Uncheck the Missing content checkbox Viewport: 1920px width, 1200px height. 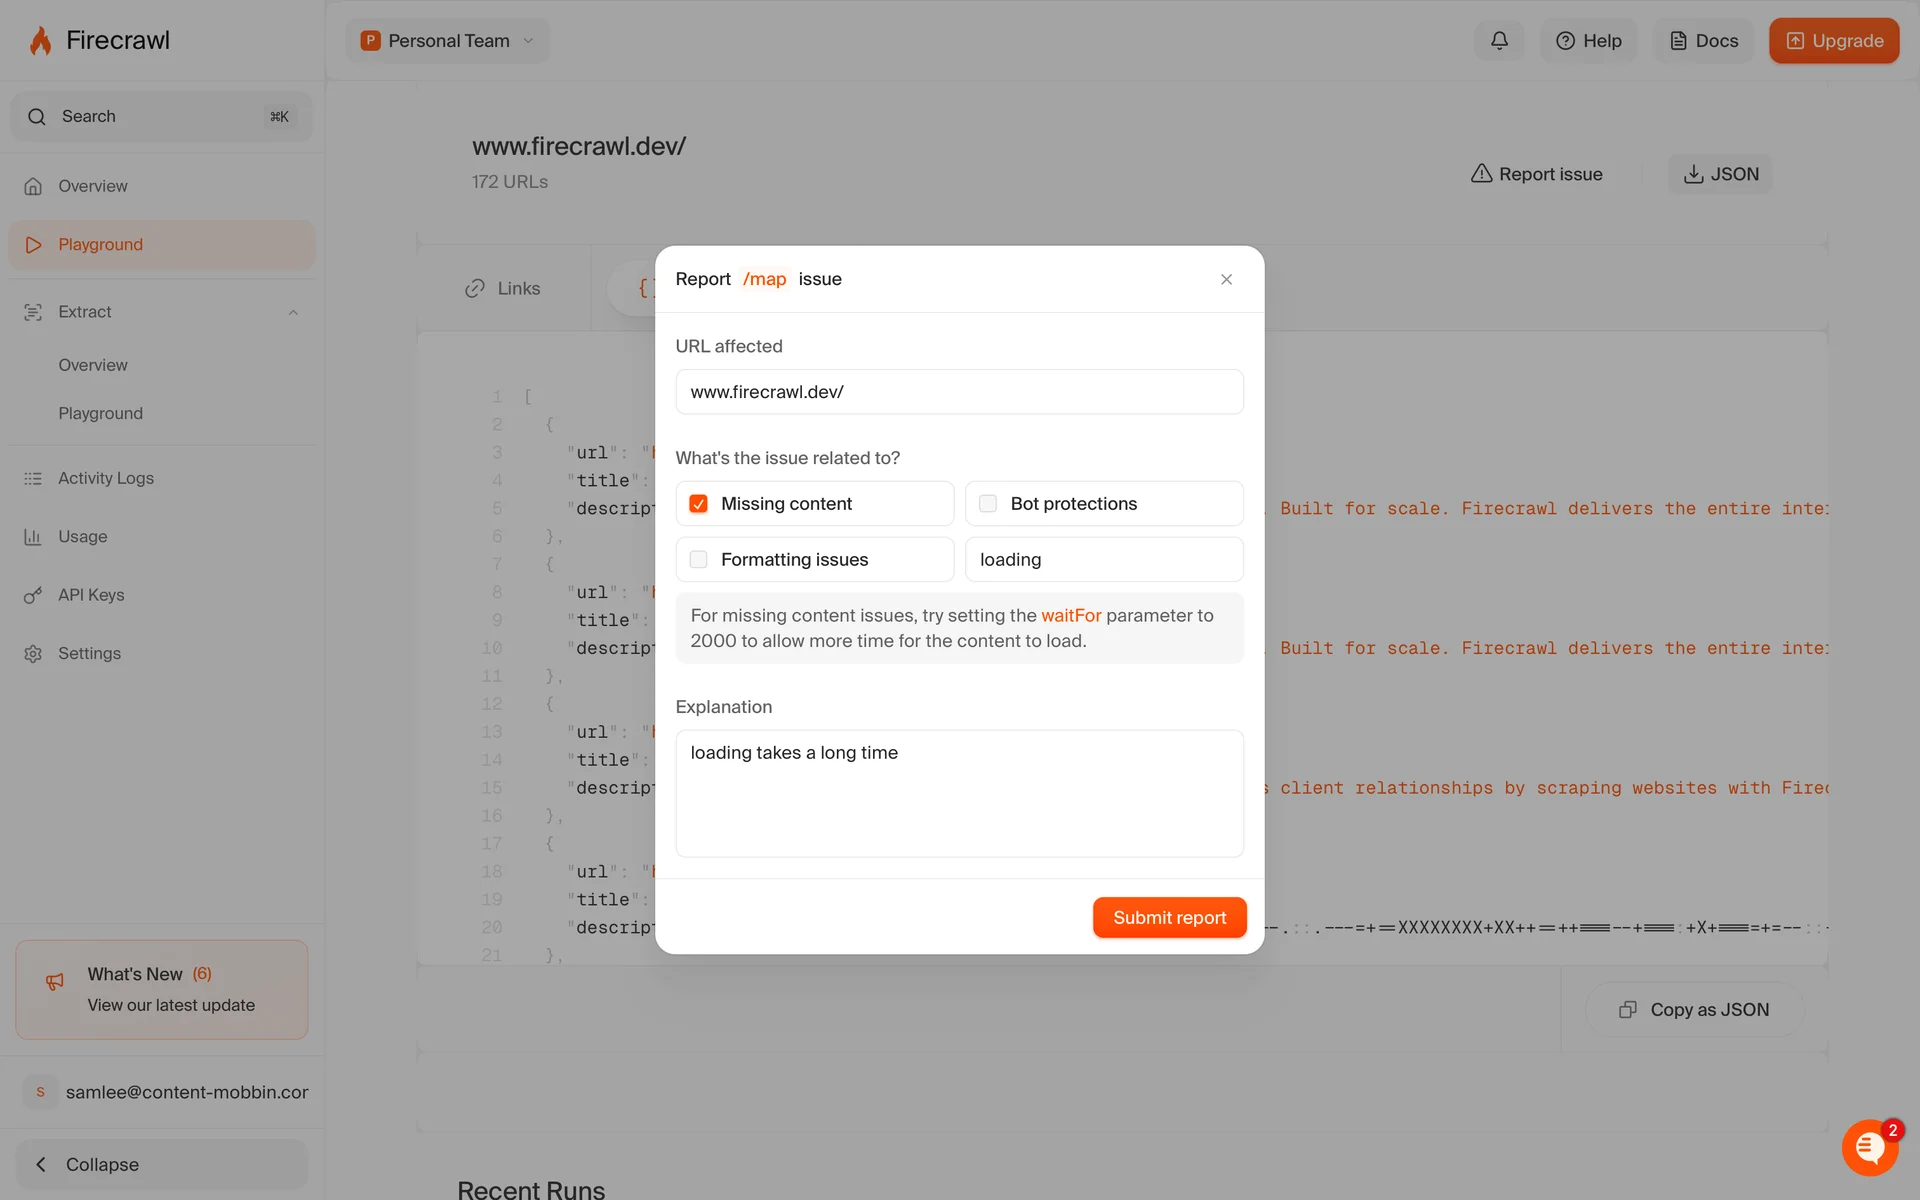coord(698,504)
